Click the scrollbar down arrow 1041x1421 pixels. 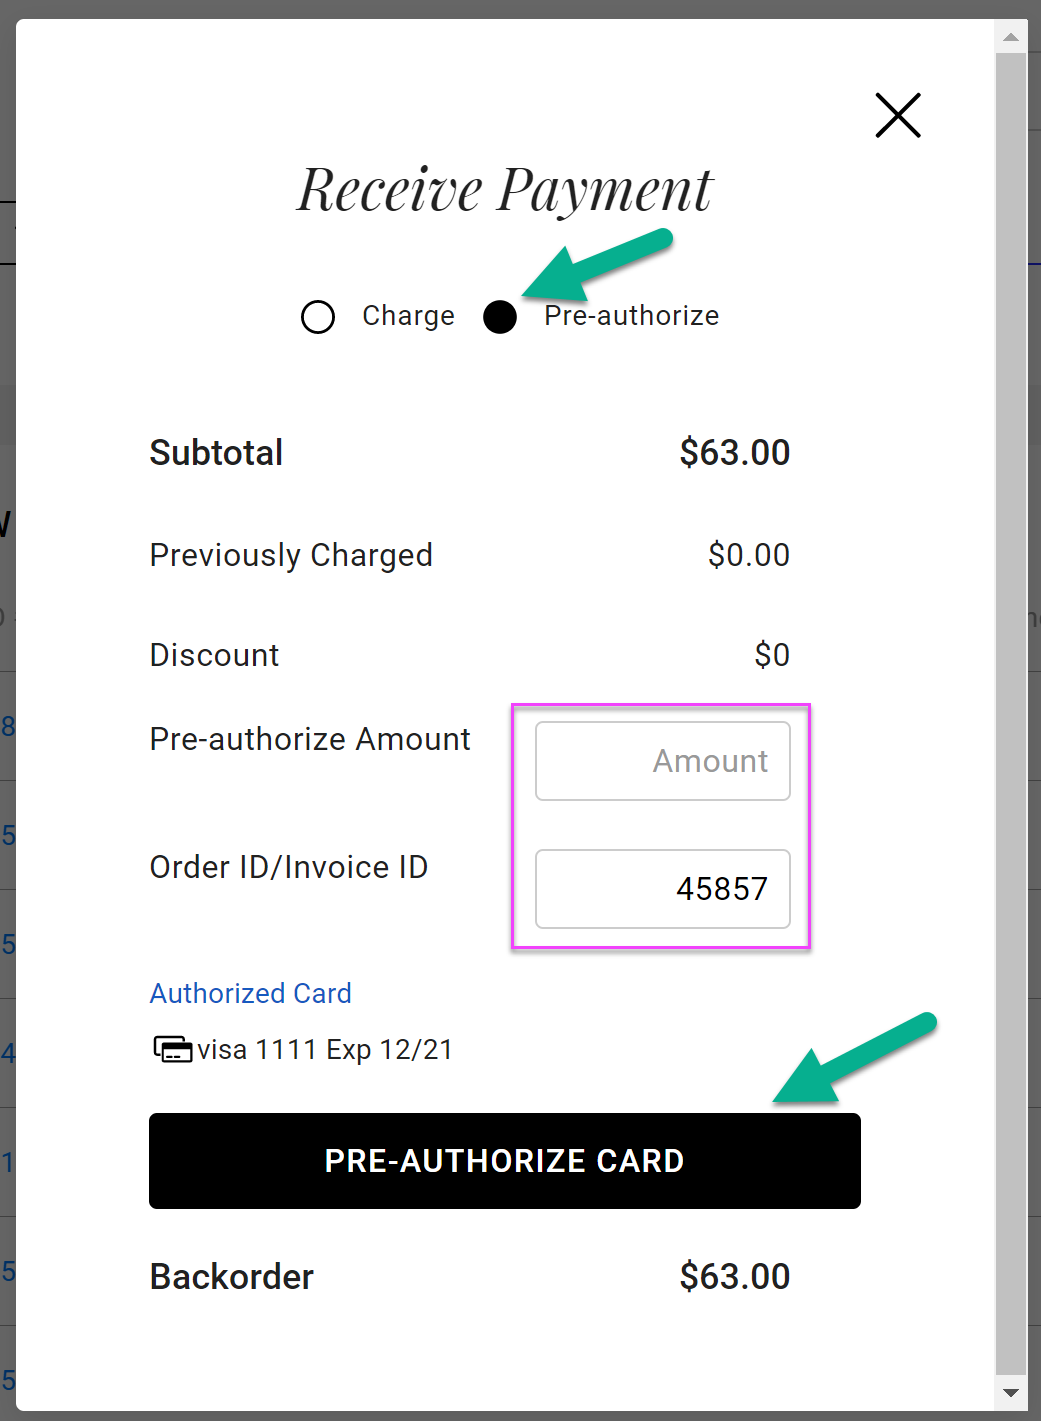click(x=1011, y=1392)
